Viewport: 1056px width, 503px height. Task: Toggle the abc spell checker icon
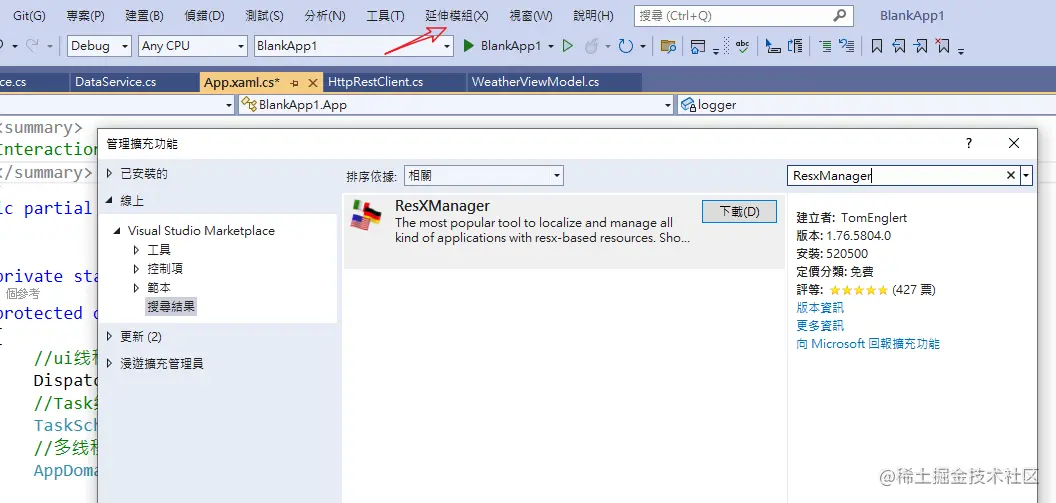pos(742,46)
